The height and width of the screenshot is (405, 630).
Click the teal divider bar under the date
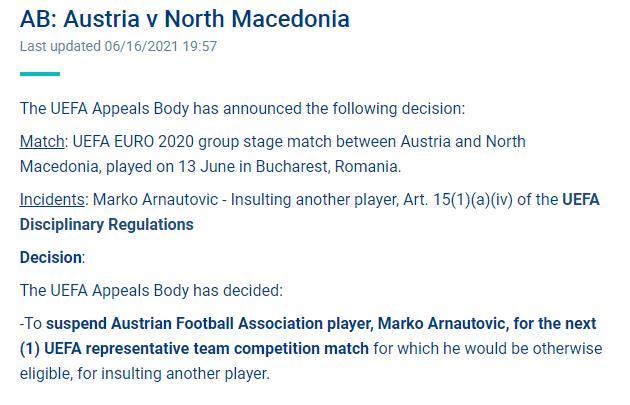point(40,74)
